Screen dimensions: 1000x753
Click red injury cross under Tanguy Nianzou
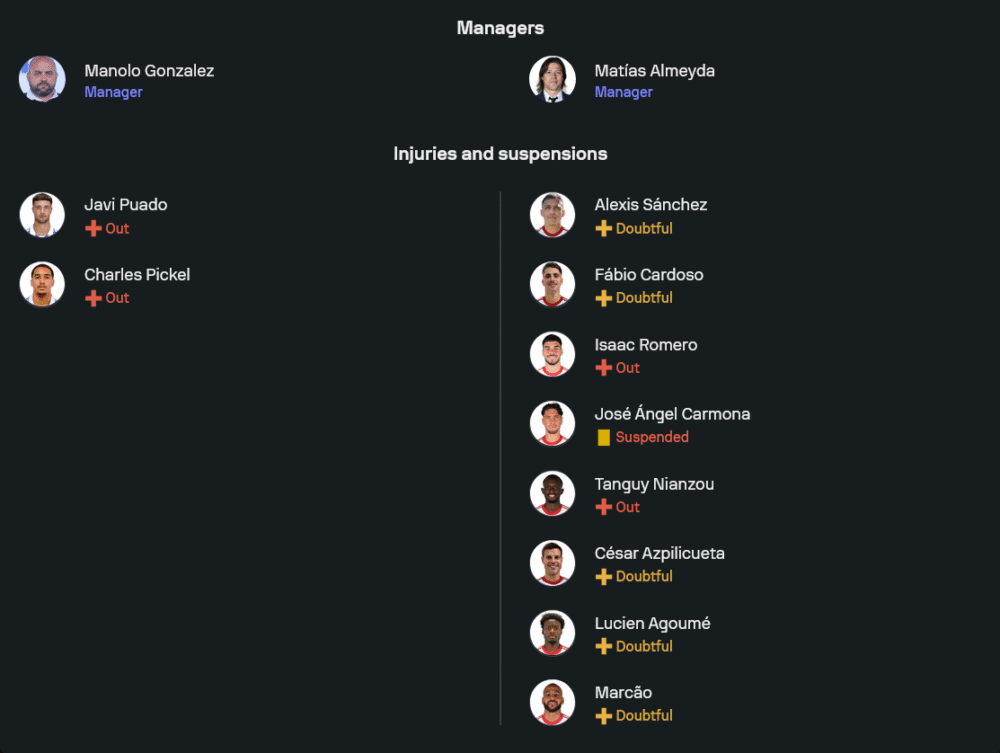pos(603,507)
